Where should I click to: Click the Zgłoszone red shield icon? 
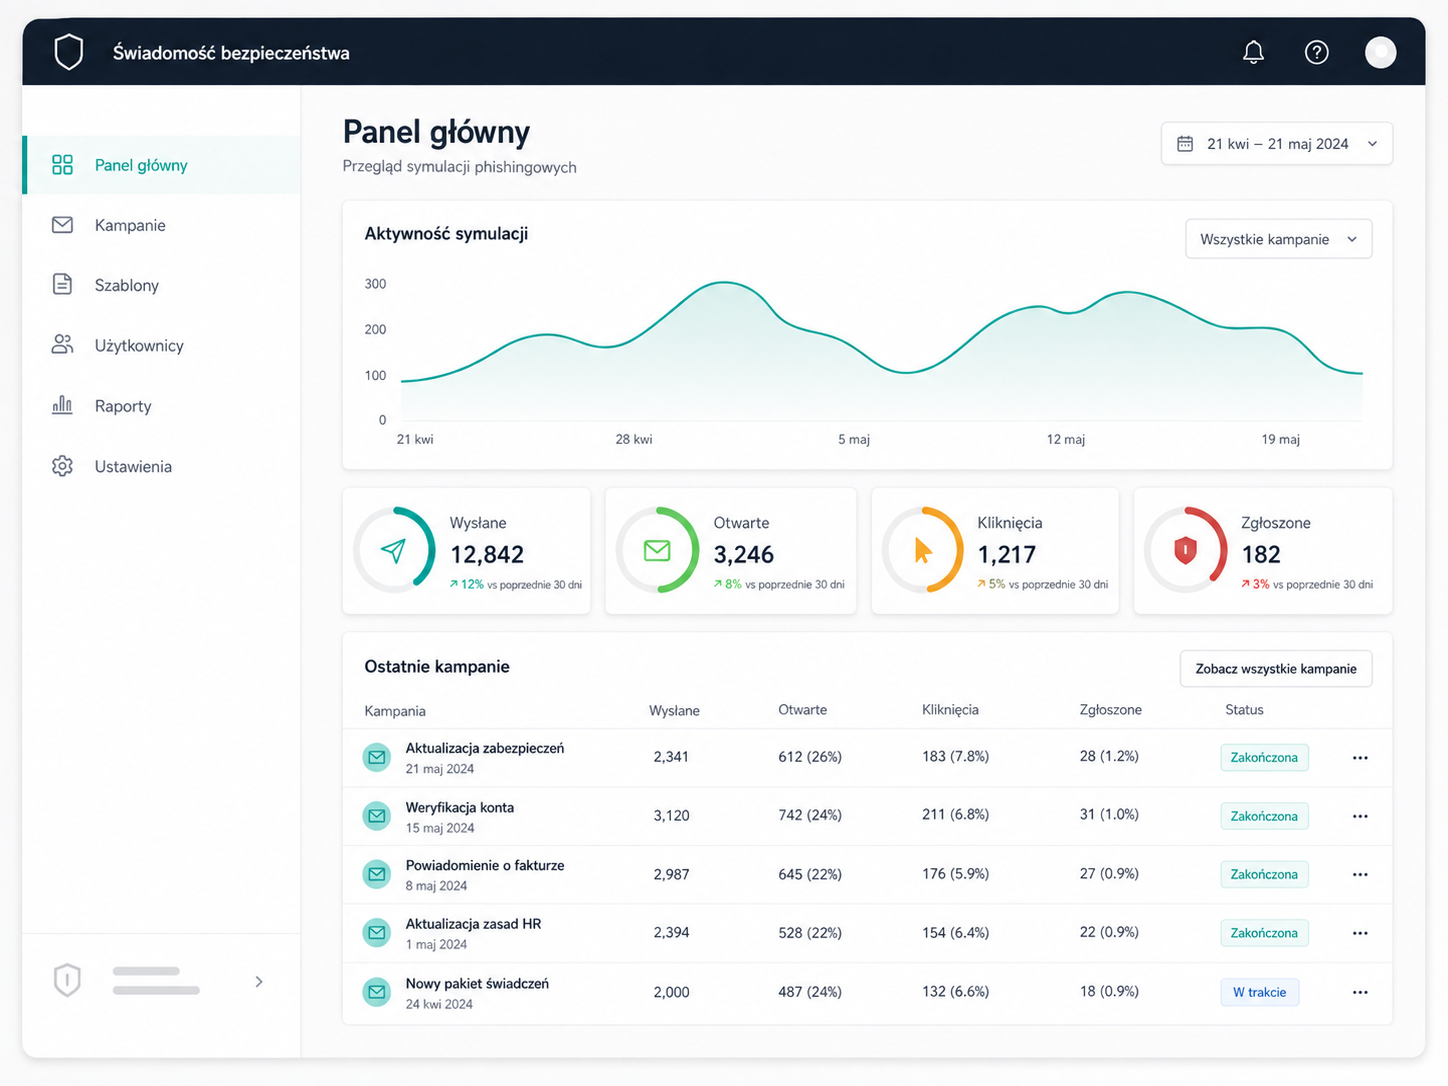point(1185,550)
